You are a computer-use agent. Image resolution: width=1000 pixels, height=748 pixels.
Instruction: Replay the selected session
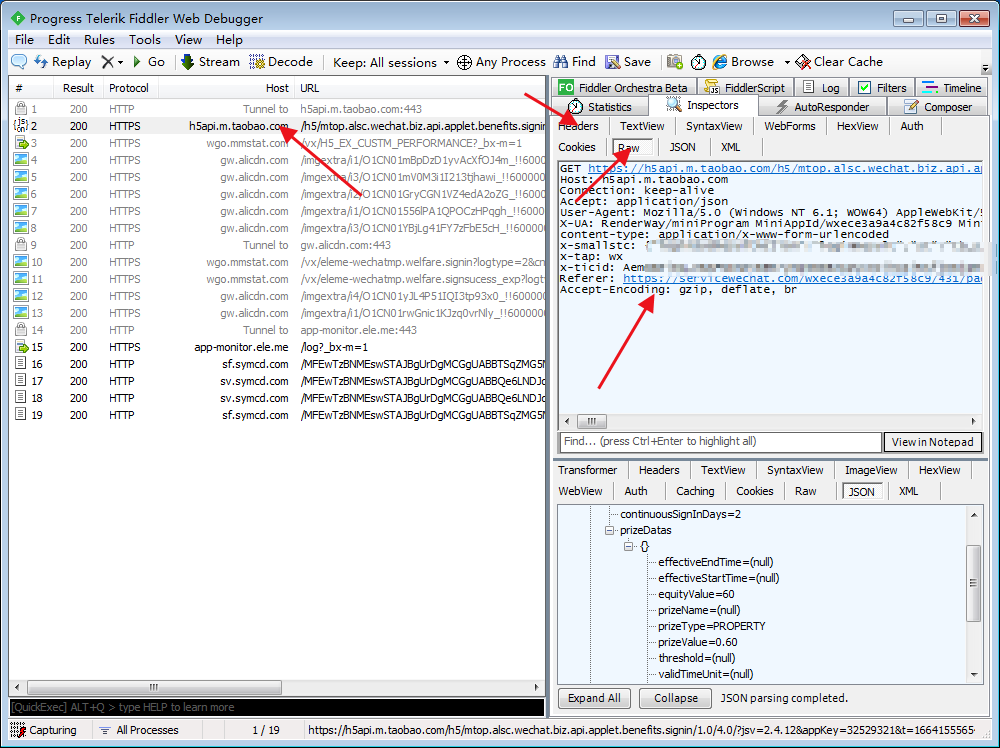tap(63, 62)
